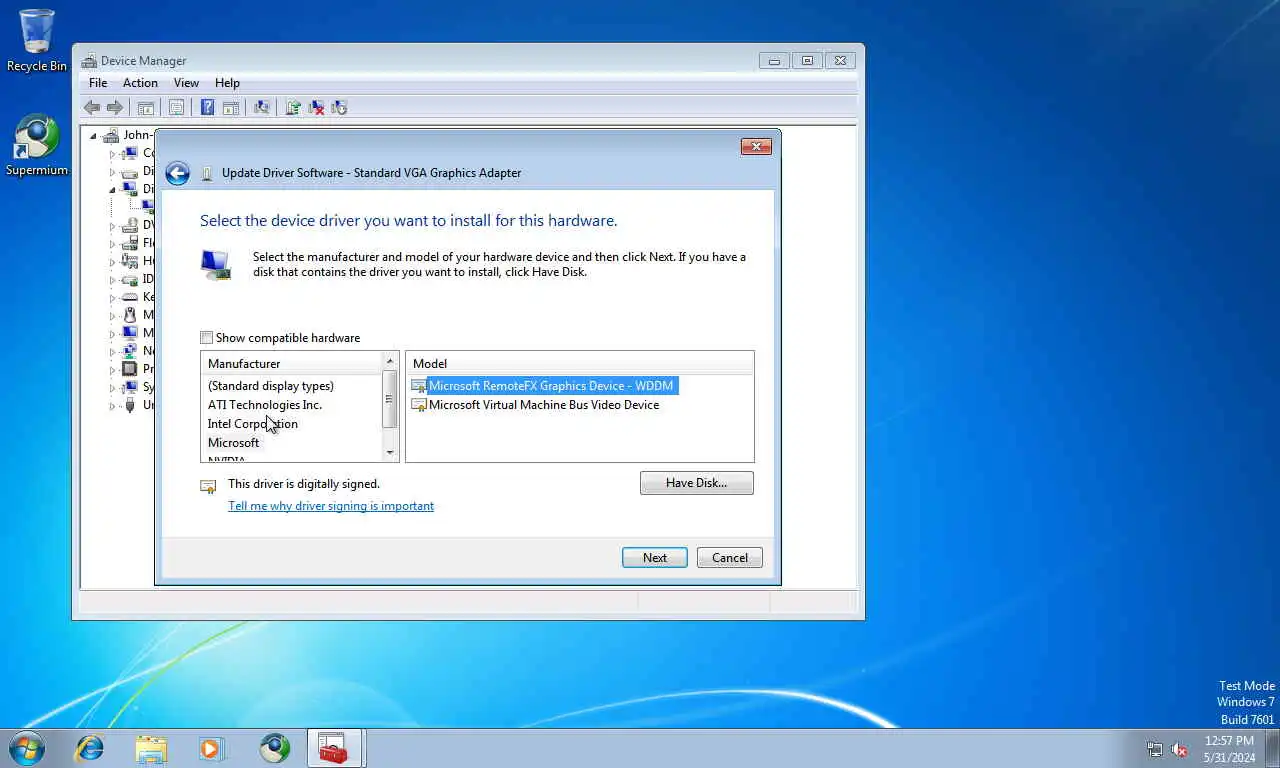Open Properties from the Device Manager toolbar
This screenshot has width=1280, height=768.
pos(176,108)
